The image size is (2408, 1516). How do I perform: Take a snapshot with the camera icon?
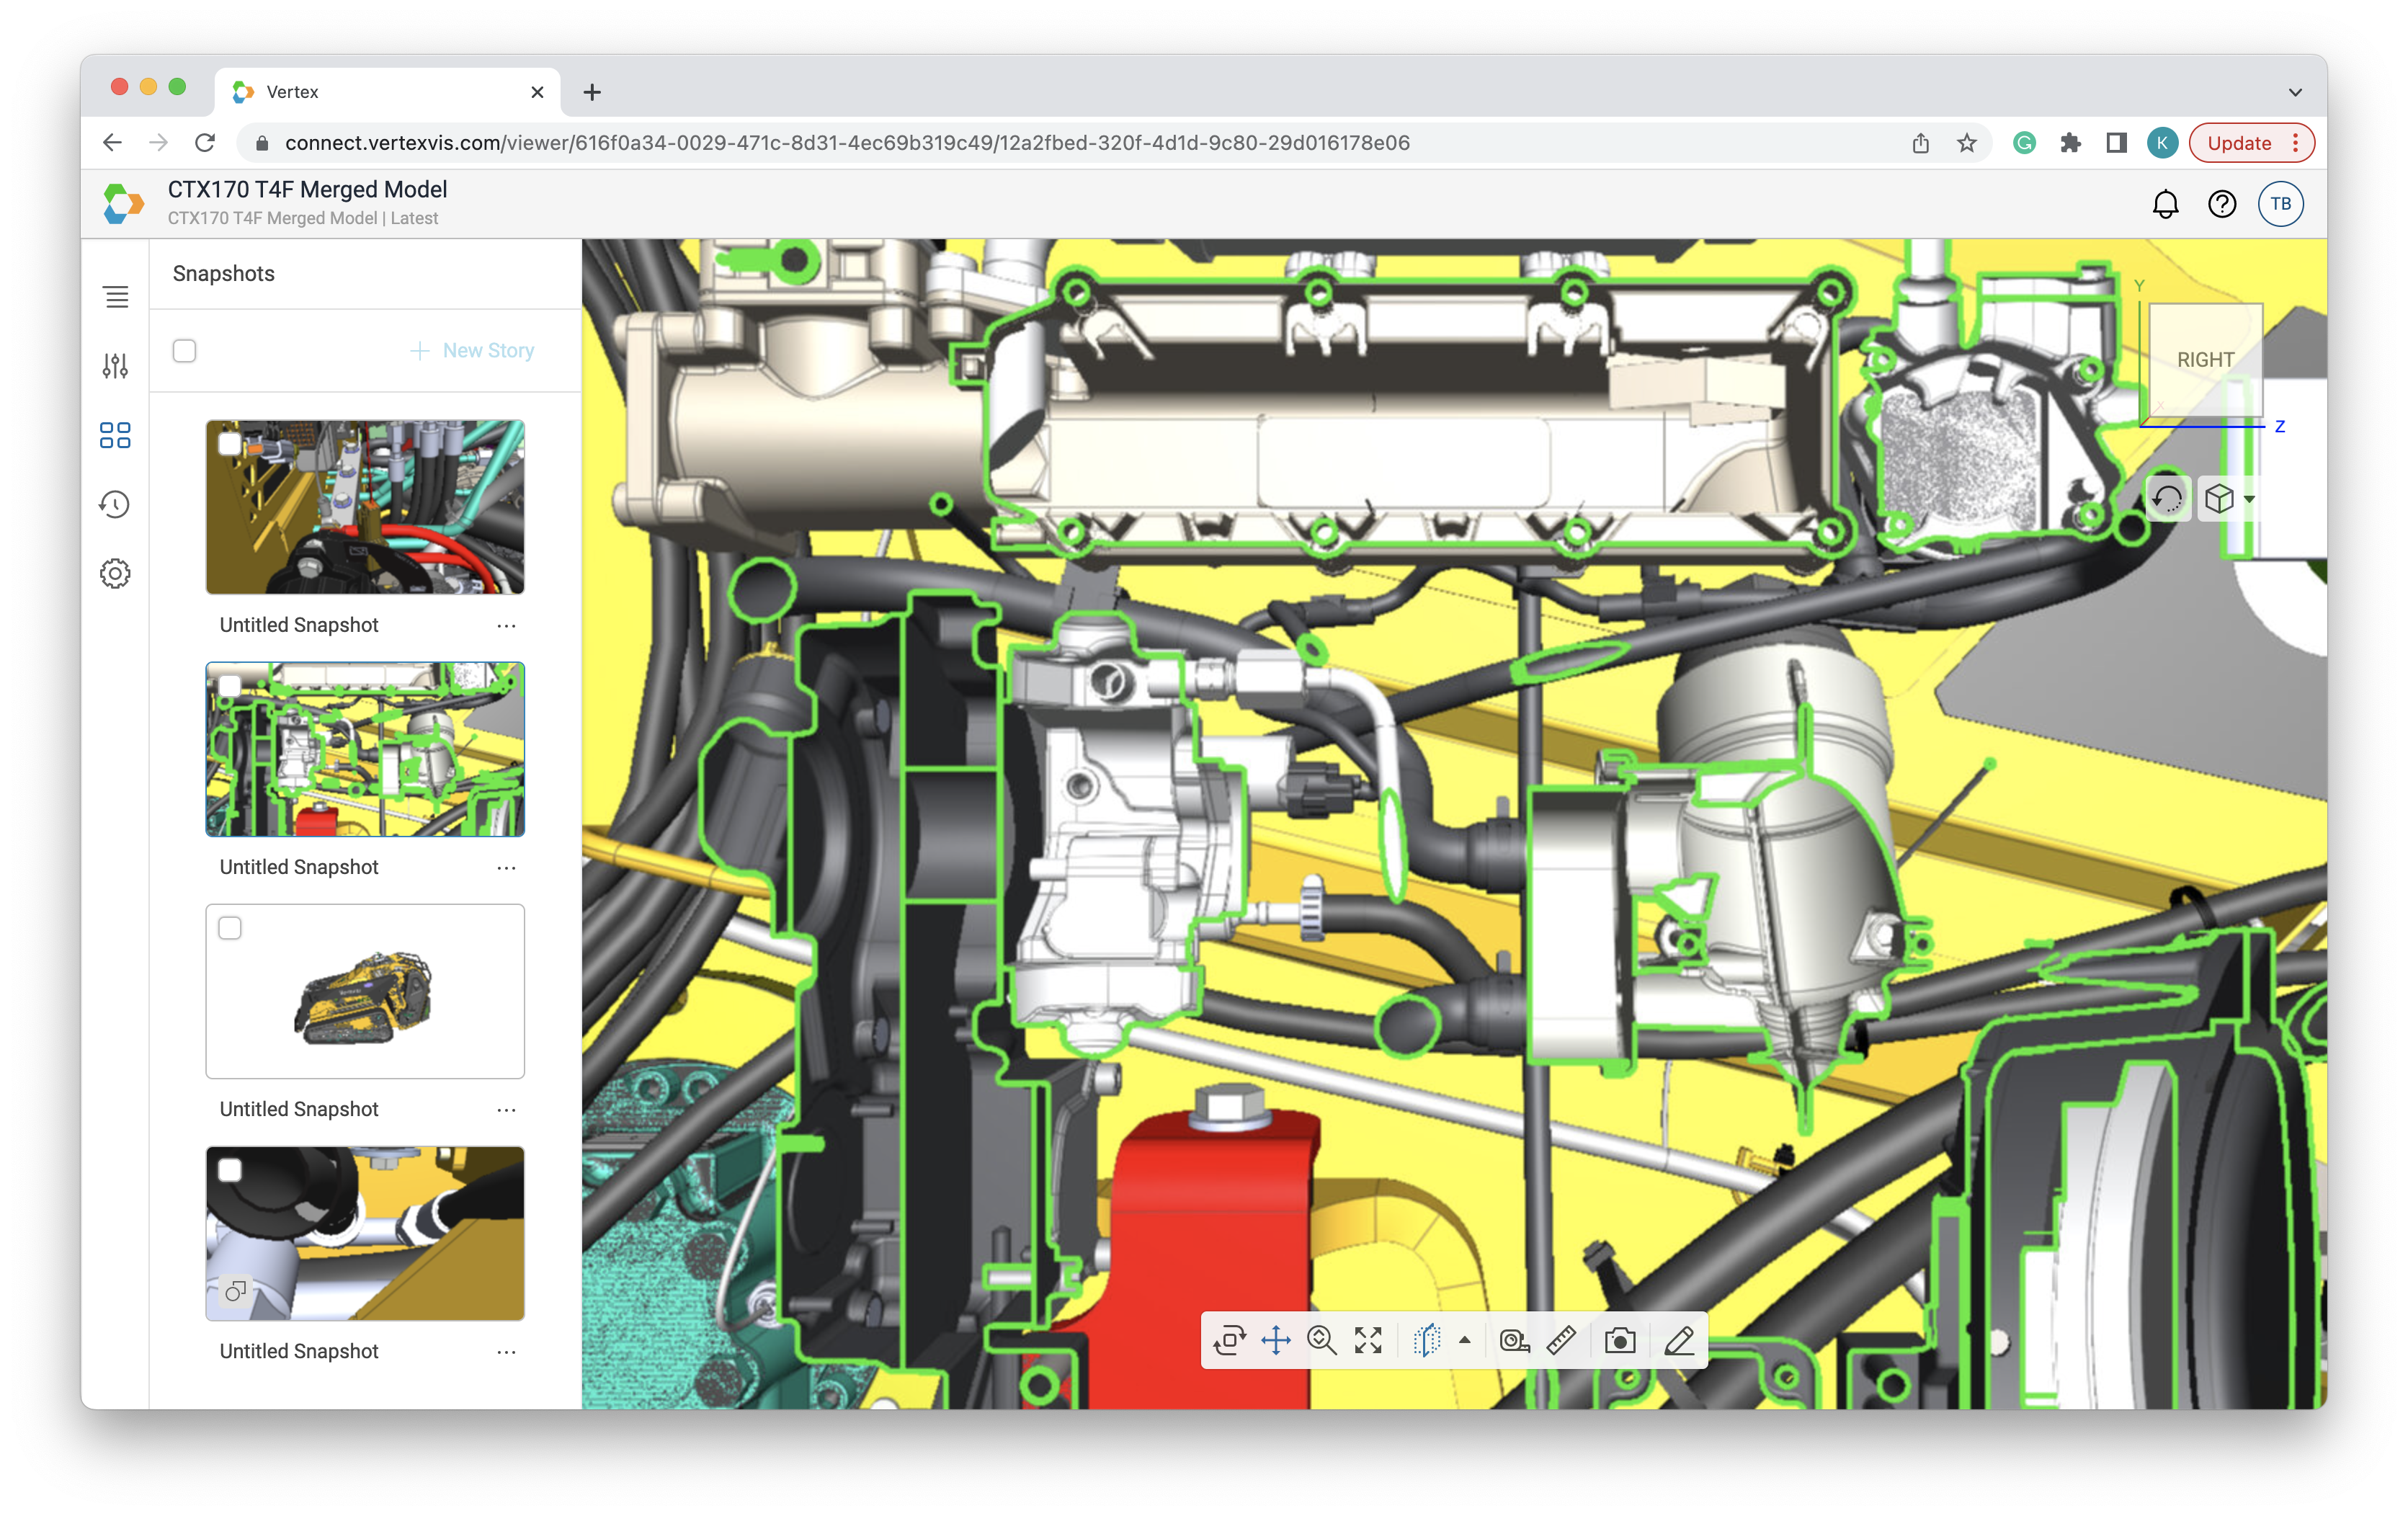coord(1620,1340)
